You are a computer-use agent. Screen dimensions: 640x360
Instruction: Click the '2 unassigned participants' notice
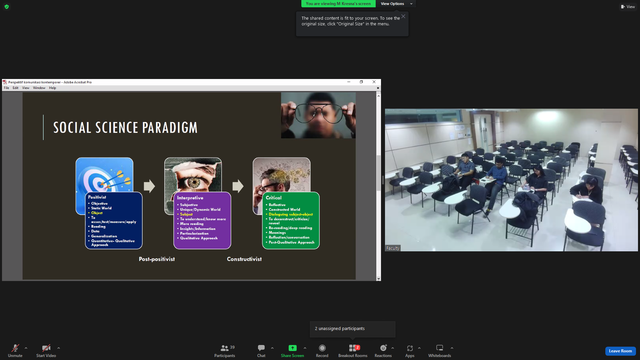click(353, 329)
